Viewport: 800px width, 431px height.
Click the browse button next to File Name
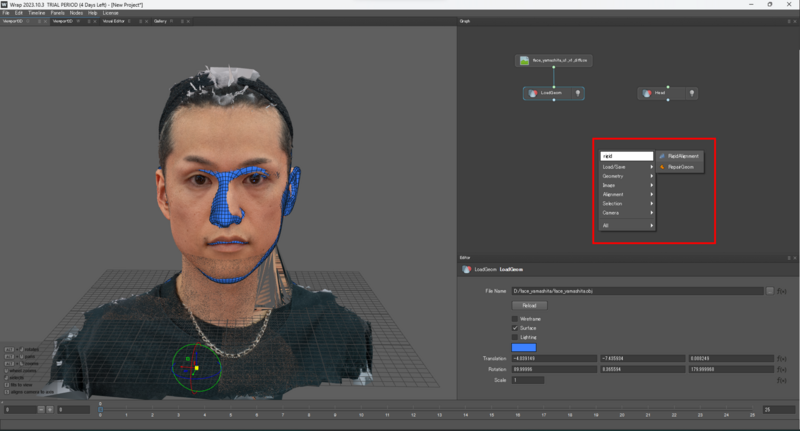[769, 291]
